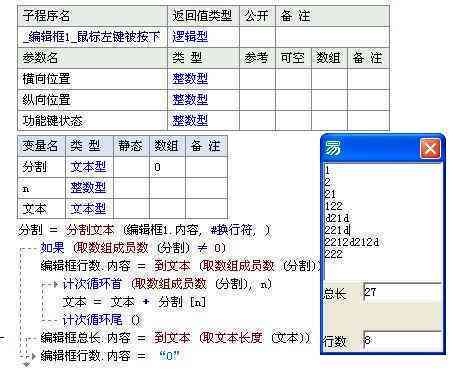The image size is (458, 373).
Task: Click the 总长 input field showing 27
Action: [402, 293]
